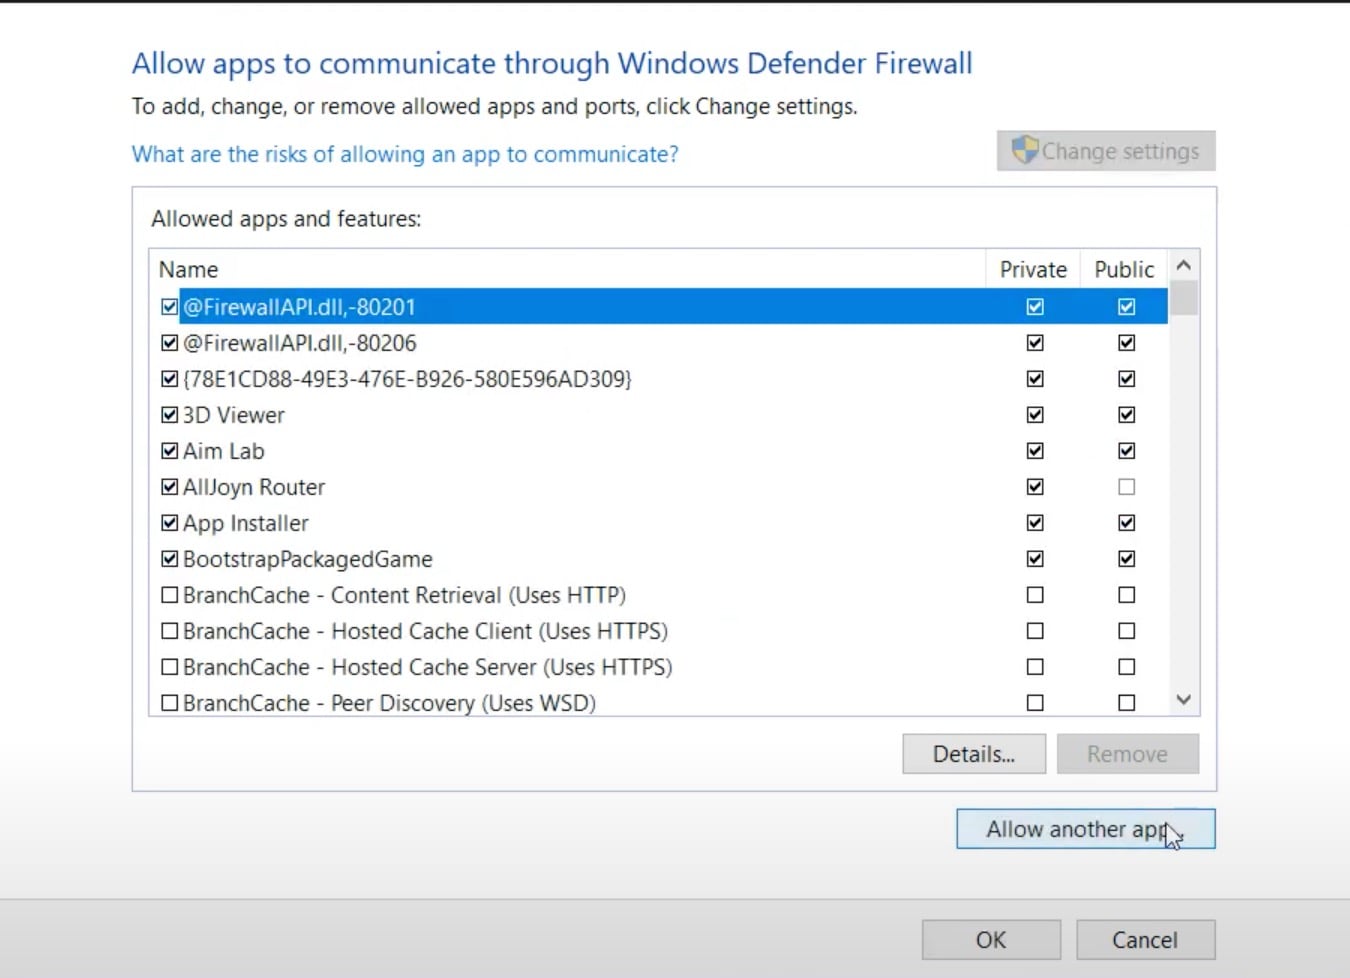This screenshot has height=978, width=1350.
Task: Click the Allow another app button
Action: click(1085, 828)
